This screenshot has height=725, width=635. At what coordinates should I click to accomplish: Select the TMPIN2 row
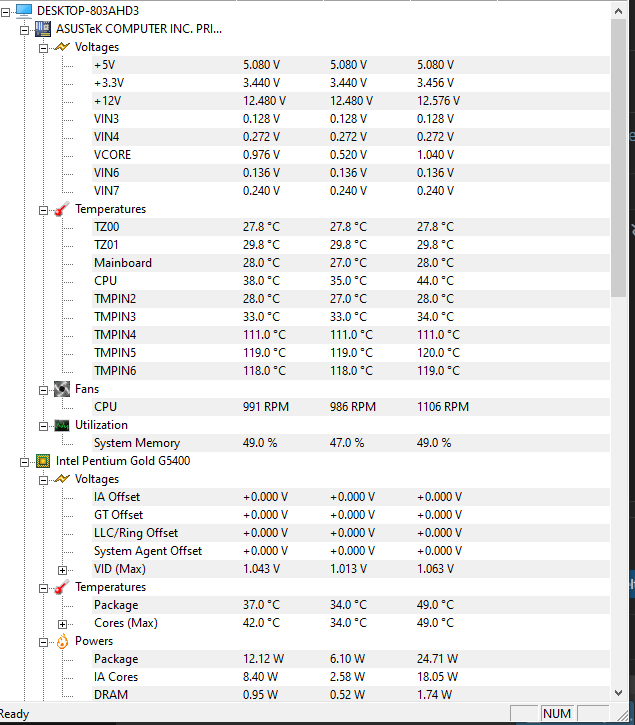click(x=351, y=299)
